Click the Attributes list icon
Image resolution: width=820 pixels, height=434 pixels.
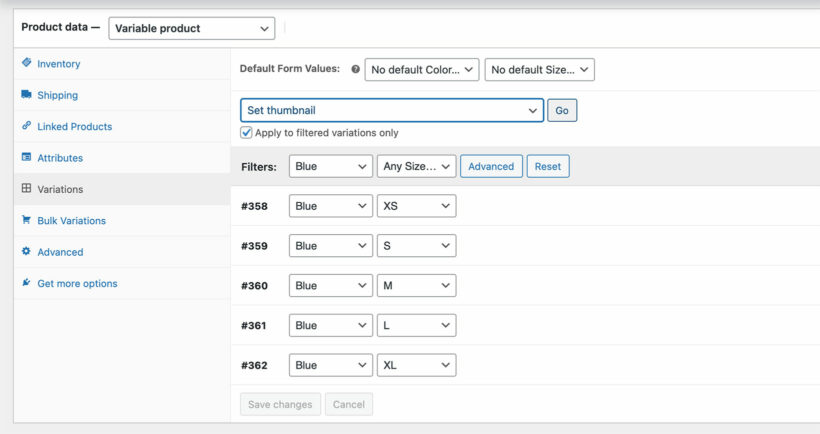click(26, 158)
